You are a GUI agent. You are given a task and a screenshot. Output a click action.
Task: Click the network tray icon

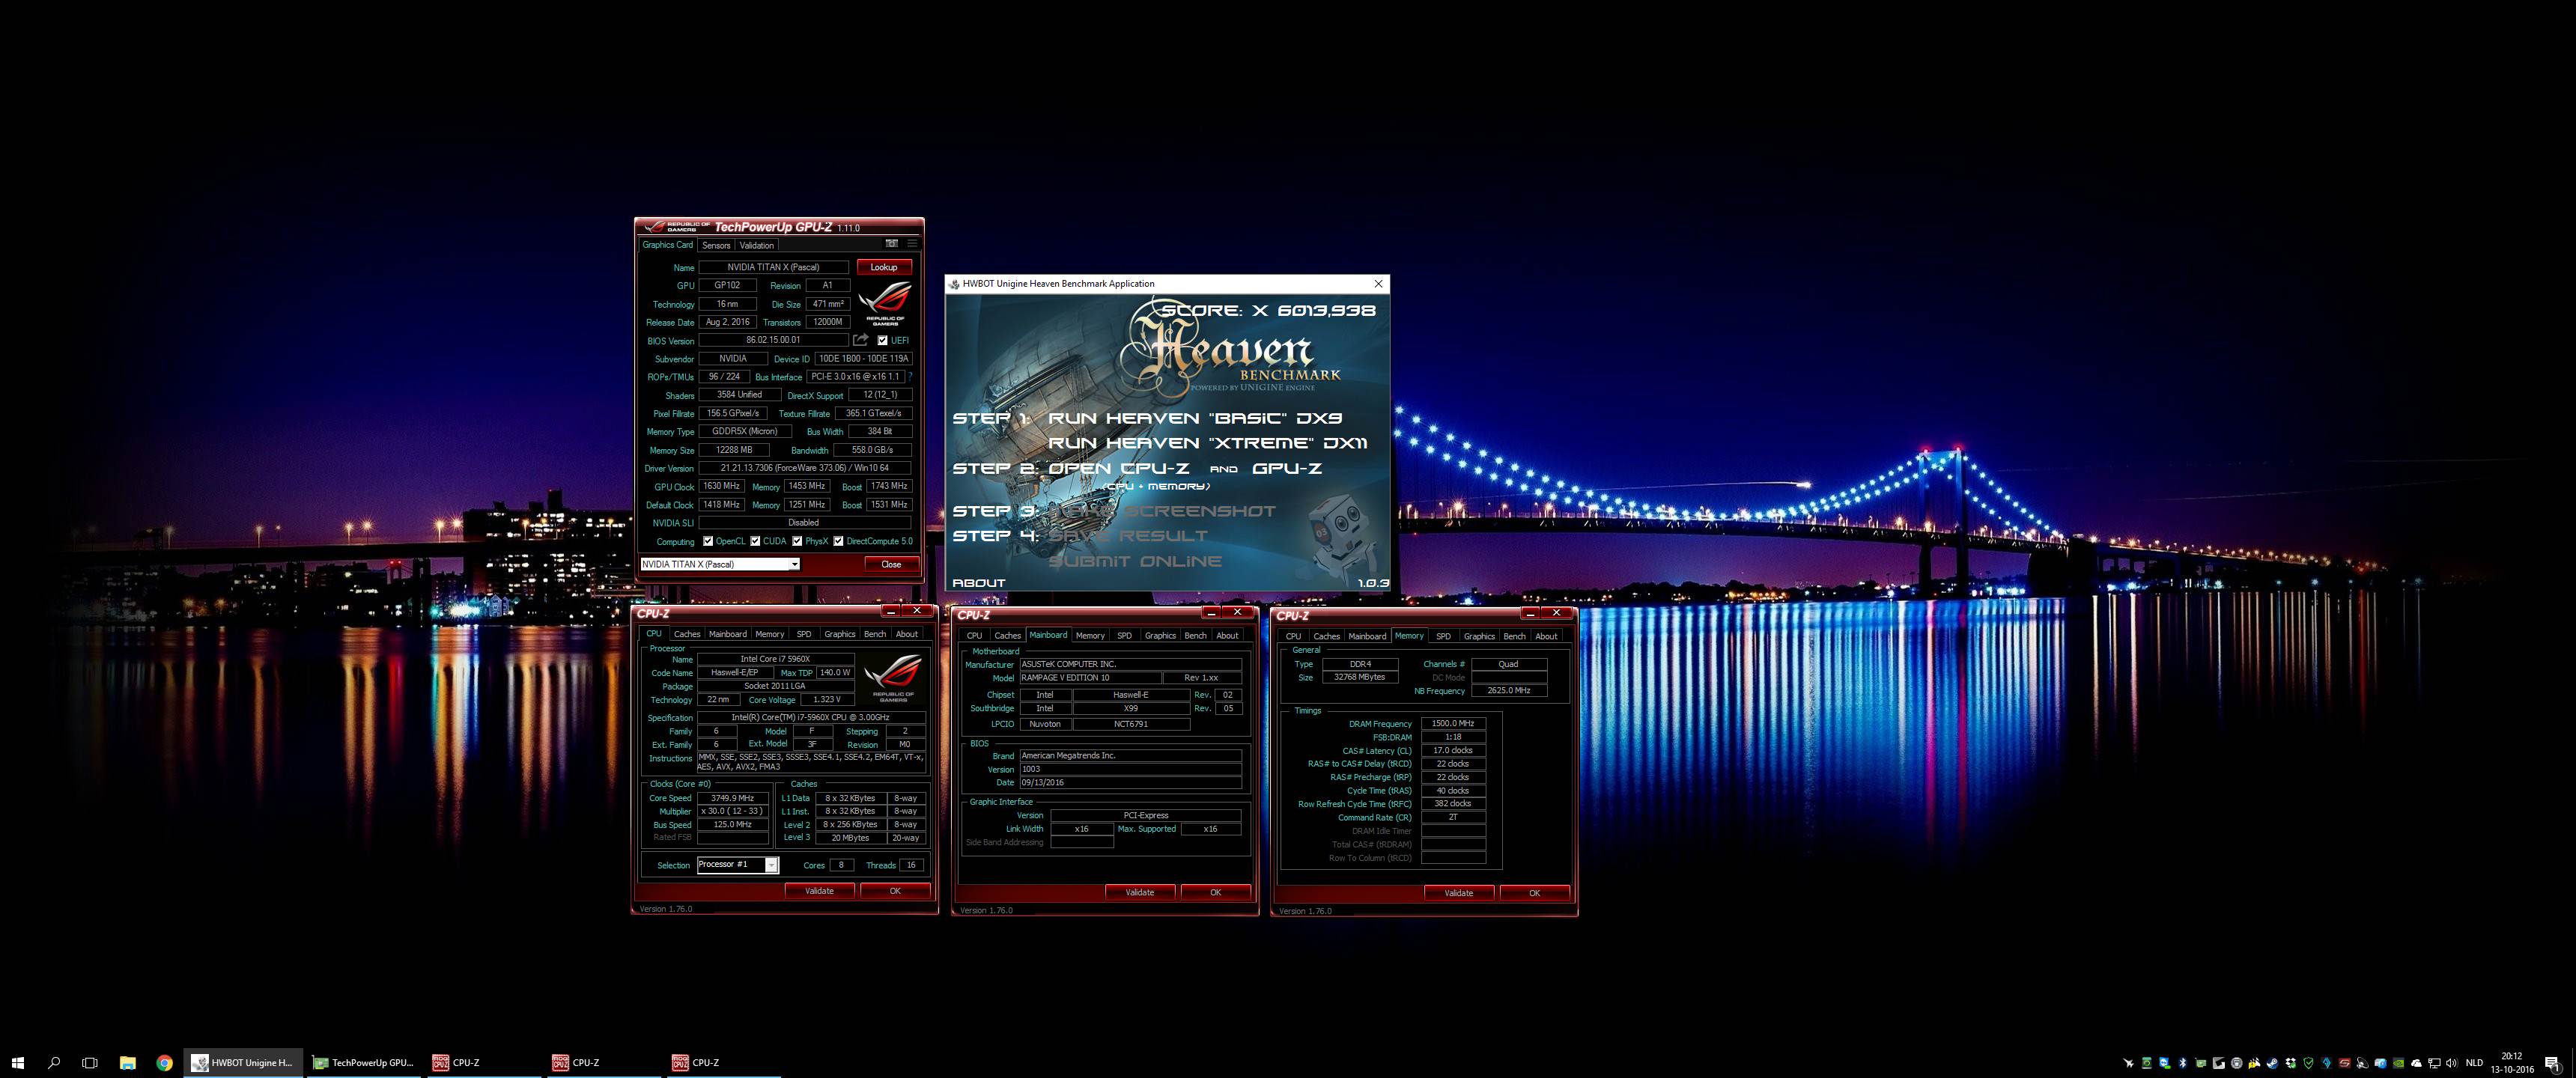point(2434,1063)
